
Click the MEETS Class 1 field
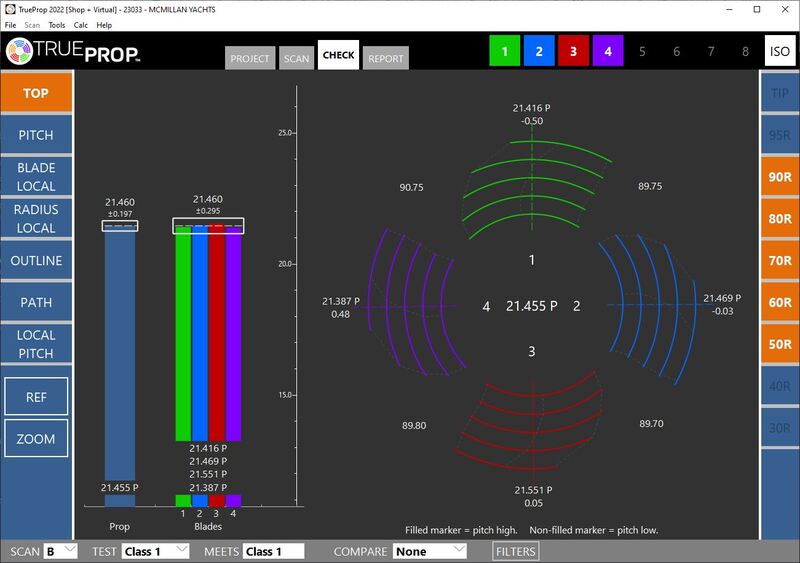pos(273,551)
